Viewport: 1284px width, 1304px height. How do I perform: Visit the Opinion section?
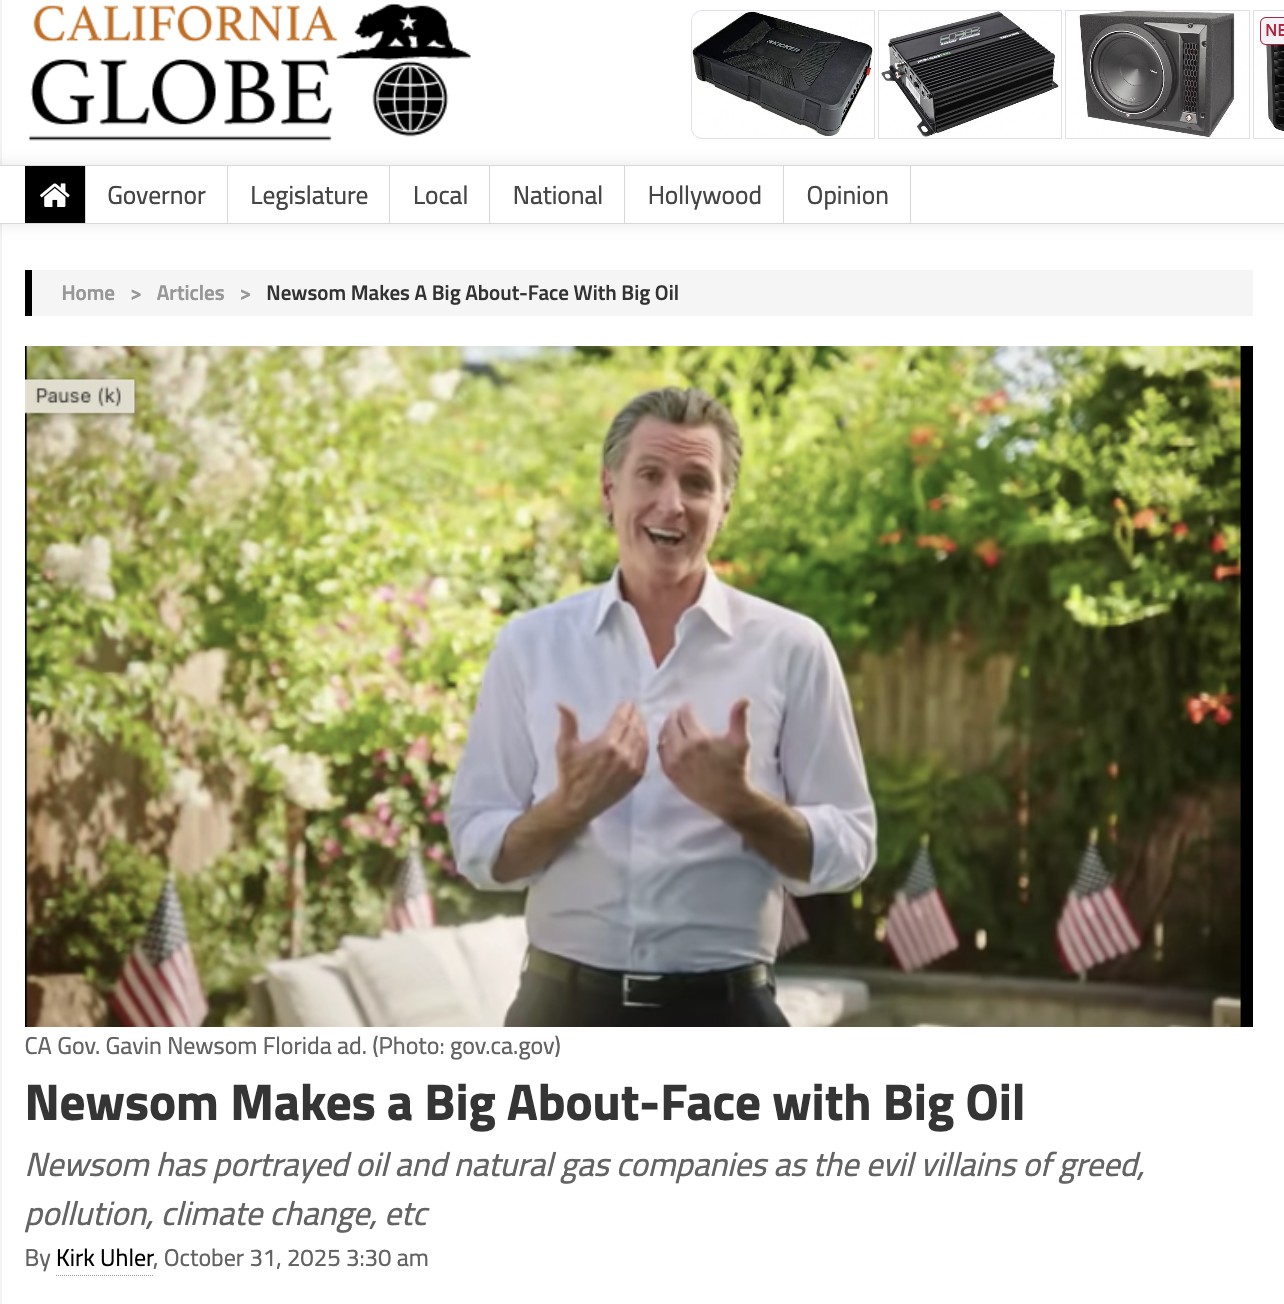tap(847, 195)
